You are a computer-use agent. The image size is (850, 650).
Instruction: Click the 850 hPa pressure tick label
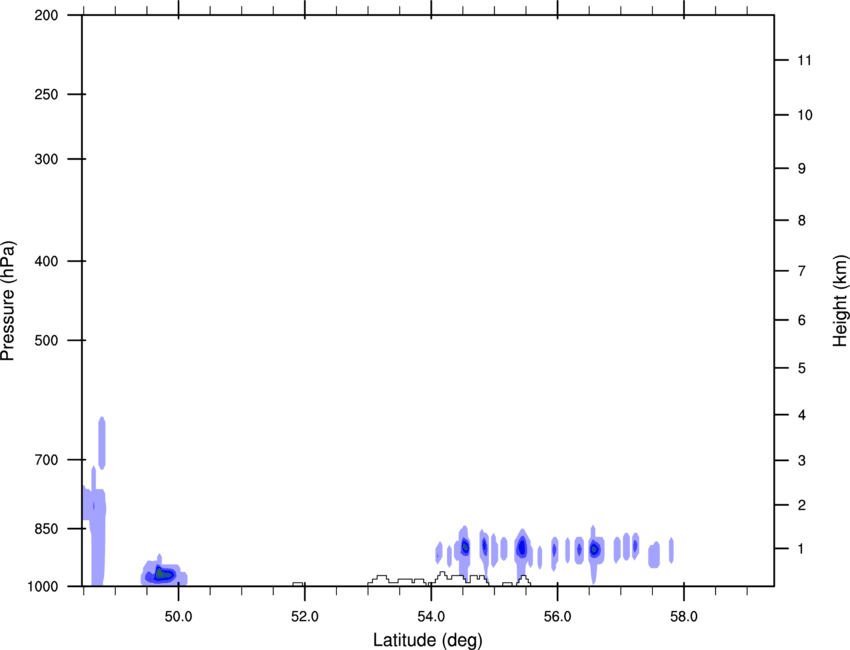(46, 529)
